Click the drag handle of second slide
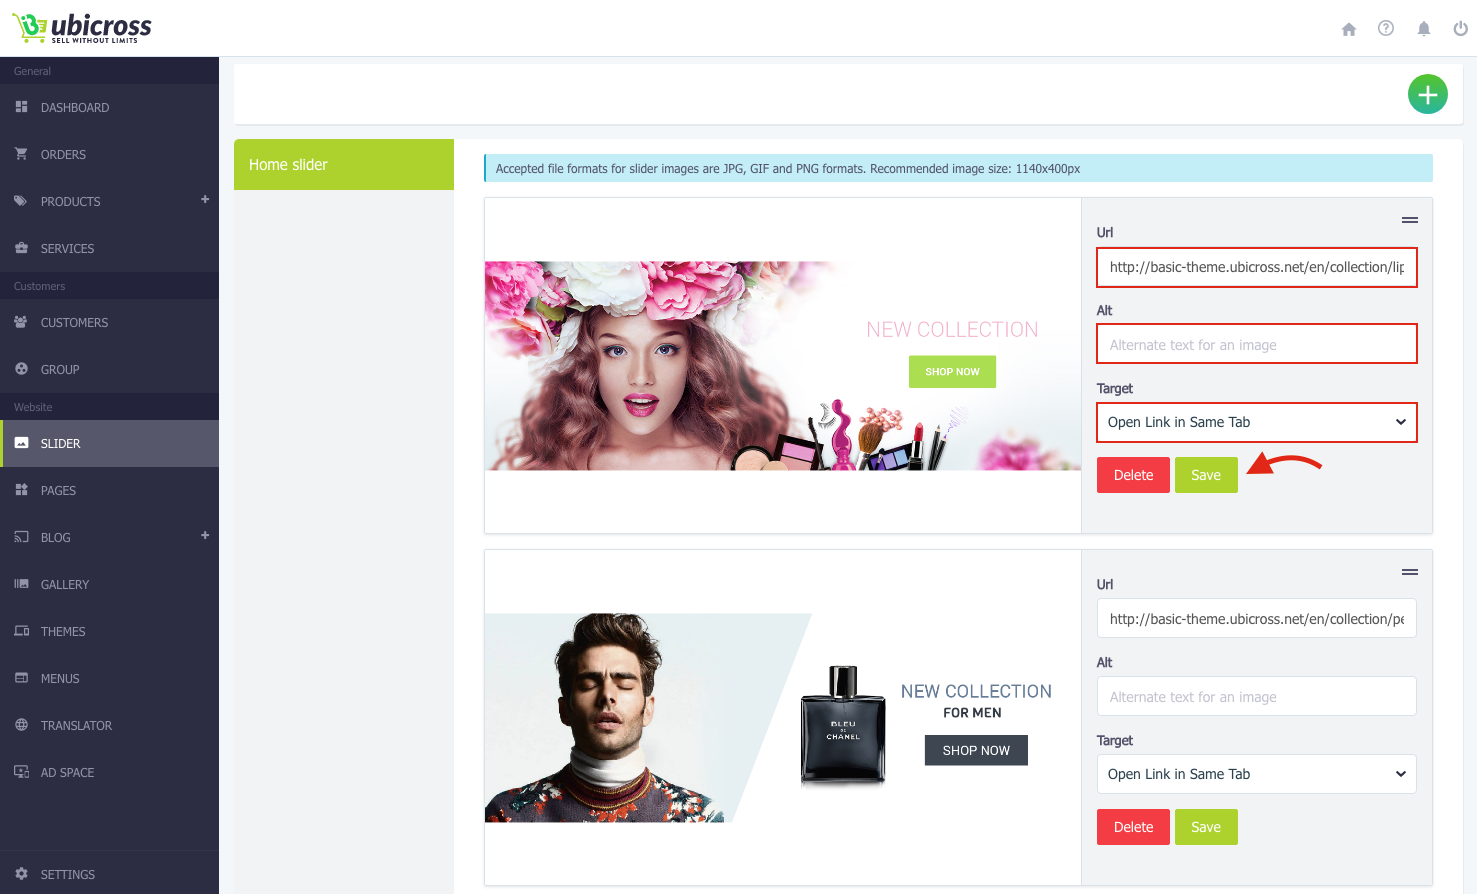The image size is (1477, 894). tap(1410, 572)
